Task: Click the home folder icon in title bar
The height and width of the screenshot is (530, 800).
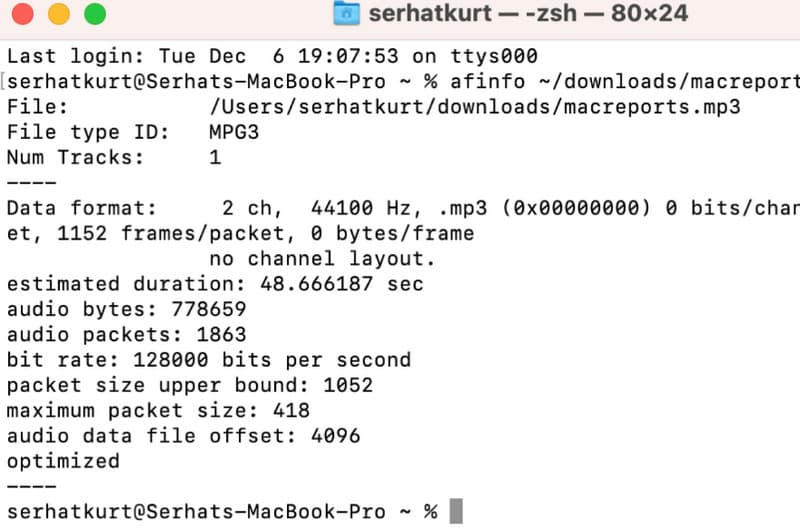Action: 346,14
